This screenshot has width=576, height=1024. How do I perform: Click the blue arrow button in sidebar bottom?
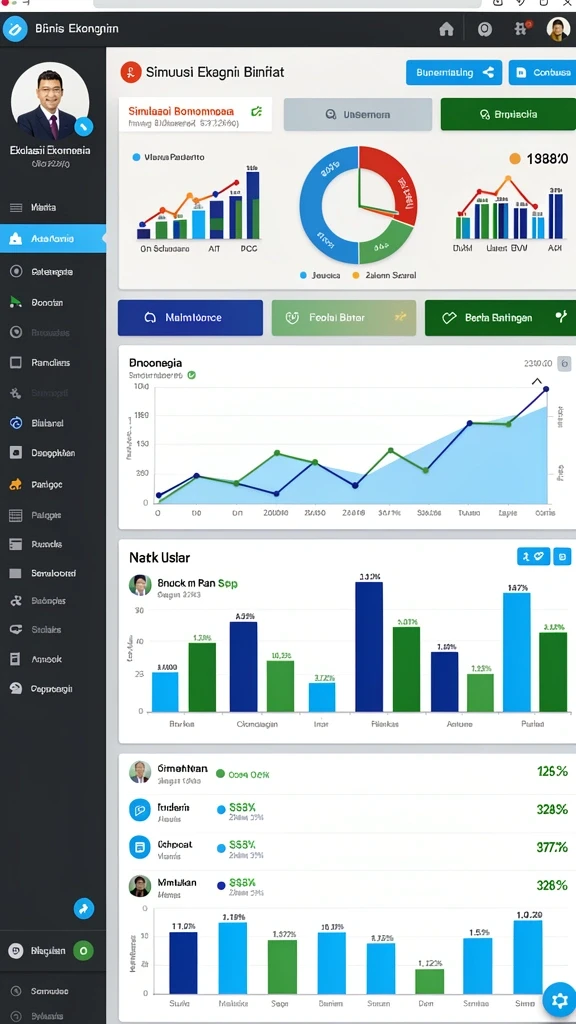(84, 908)
